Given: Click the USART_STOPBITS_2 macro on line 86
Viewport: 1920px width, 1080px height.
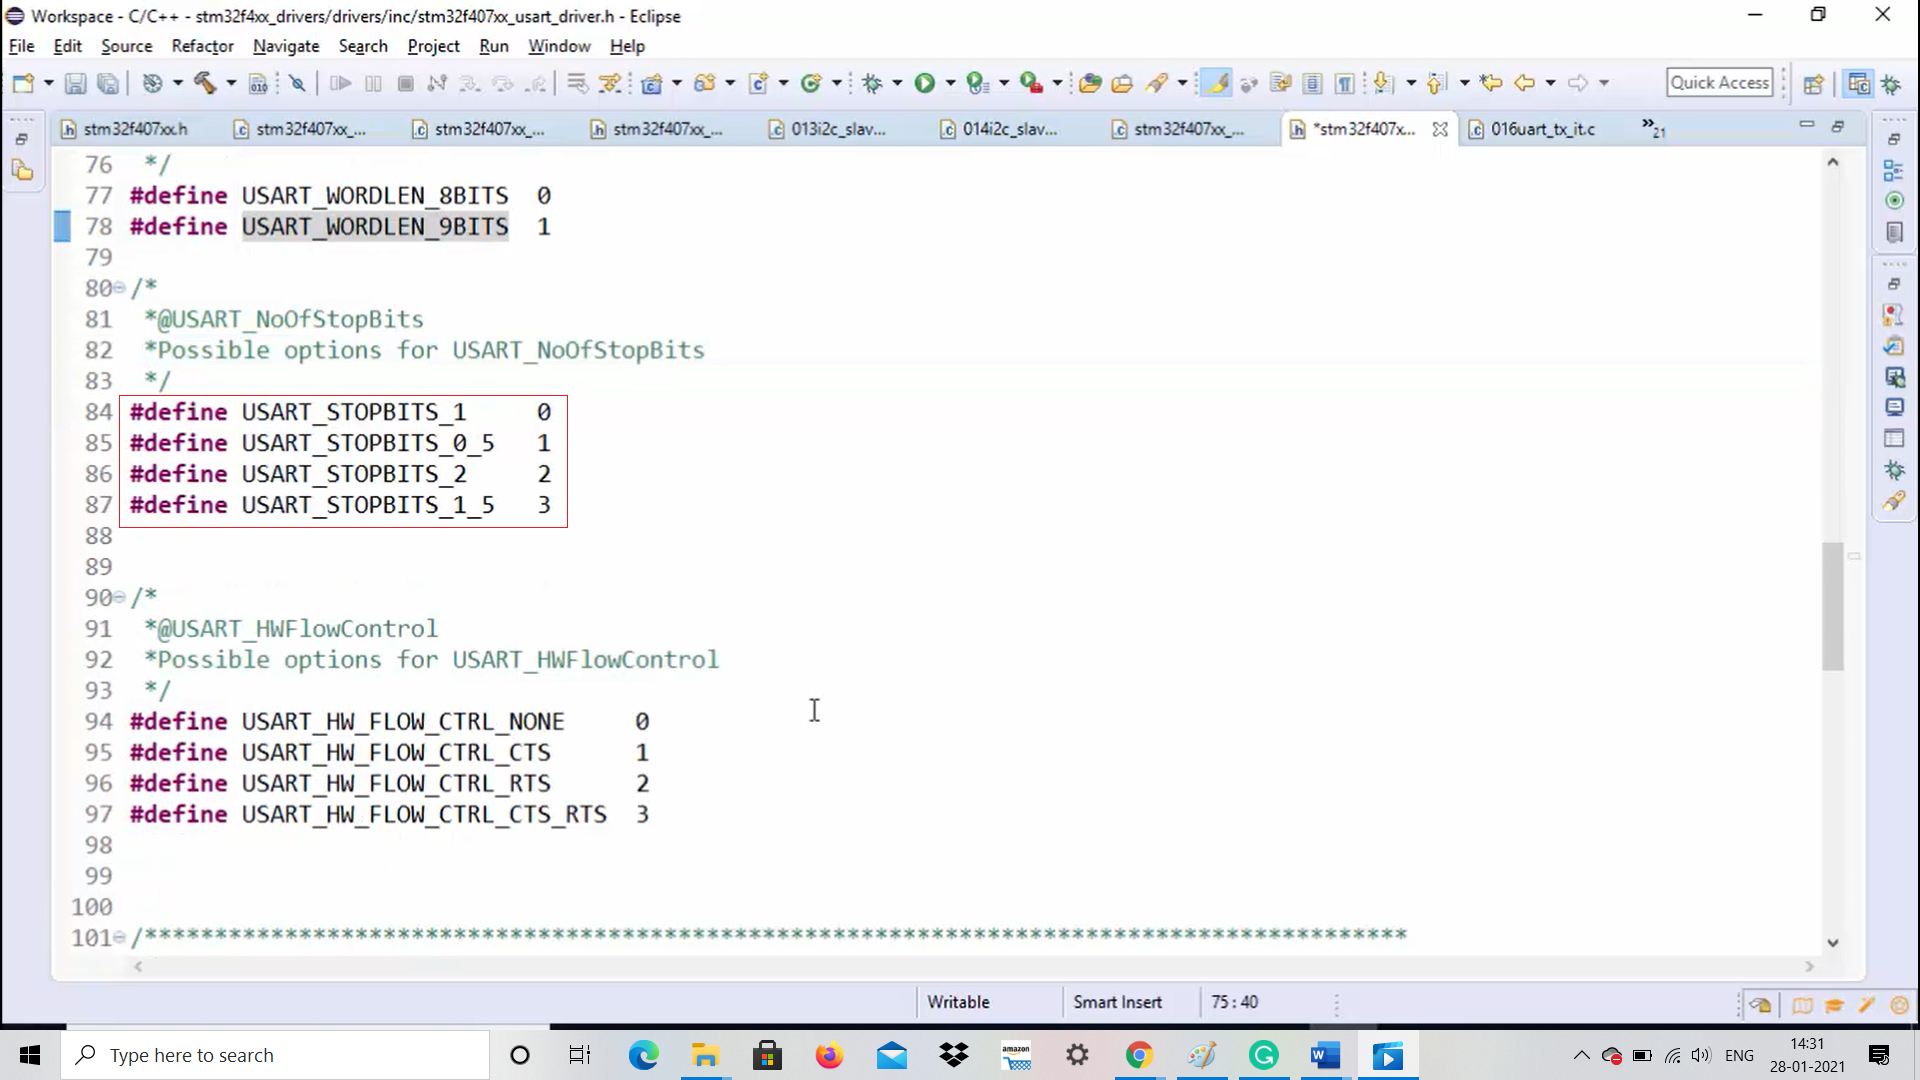Looking at the screenshot, I should 354,474.
